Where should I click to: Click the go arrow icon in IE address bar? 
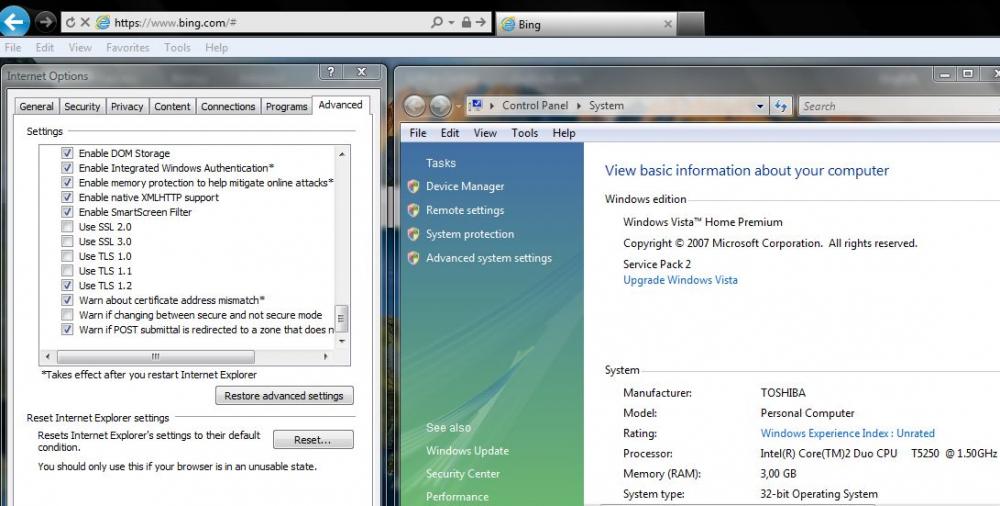pos(481,23)
